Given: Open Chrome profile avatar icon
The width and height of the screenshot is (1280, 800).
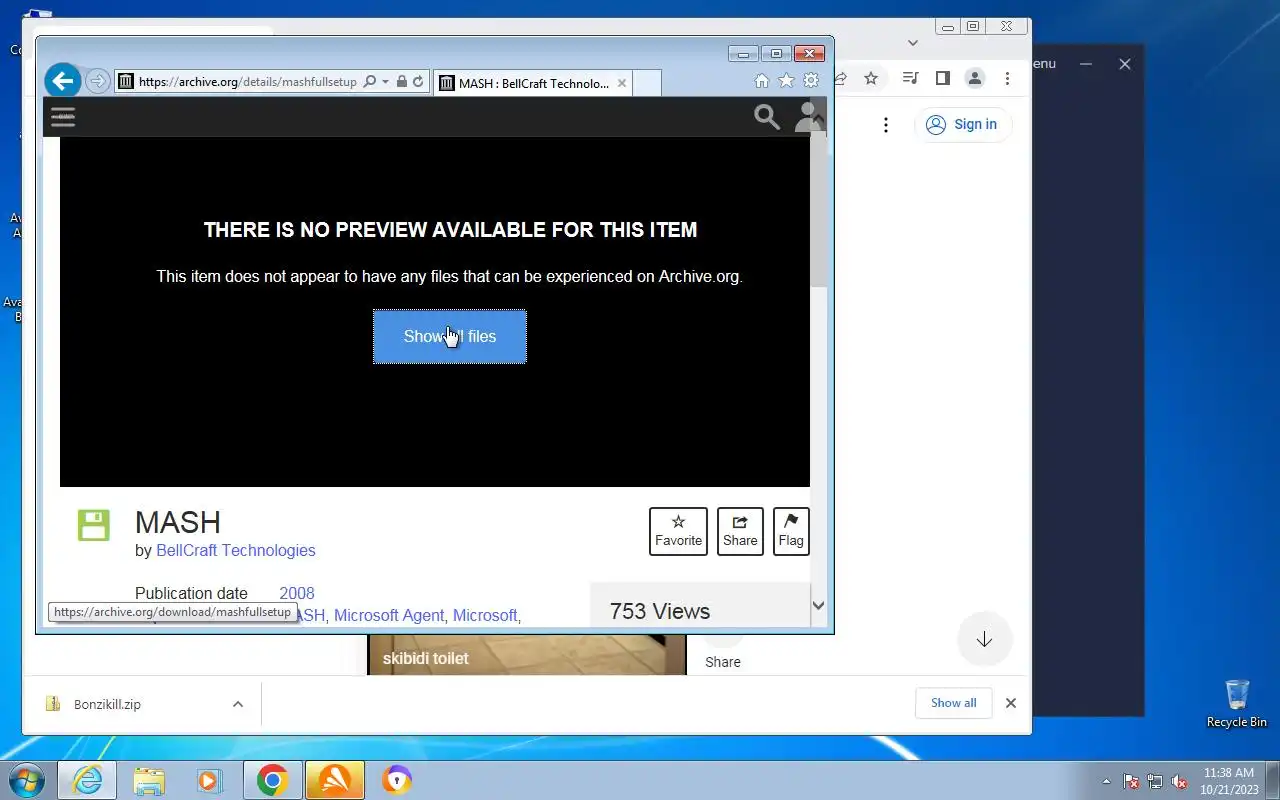Looking at the screenshot, I should point(975,78).
